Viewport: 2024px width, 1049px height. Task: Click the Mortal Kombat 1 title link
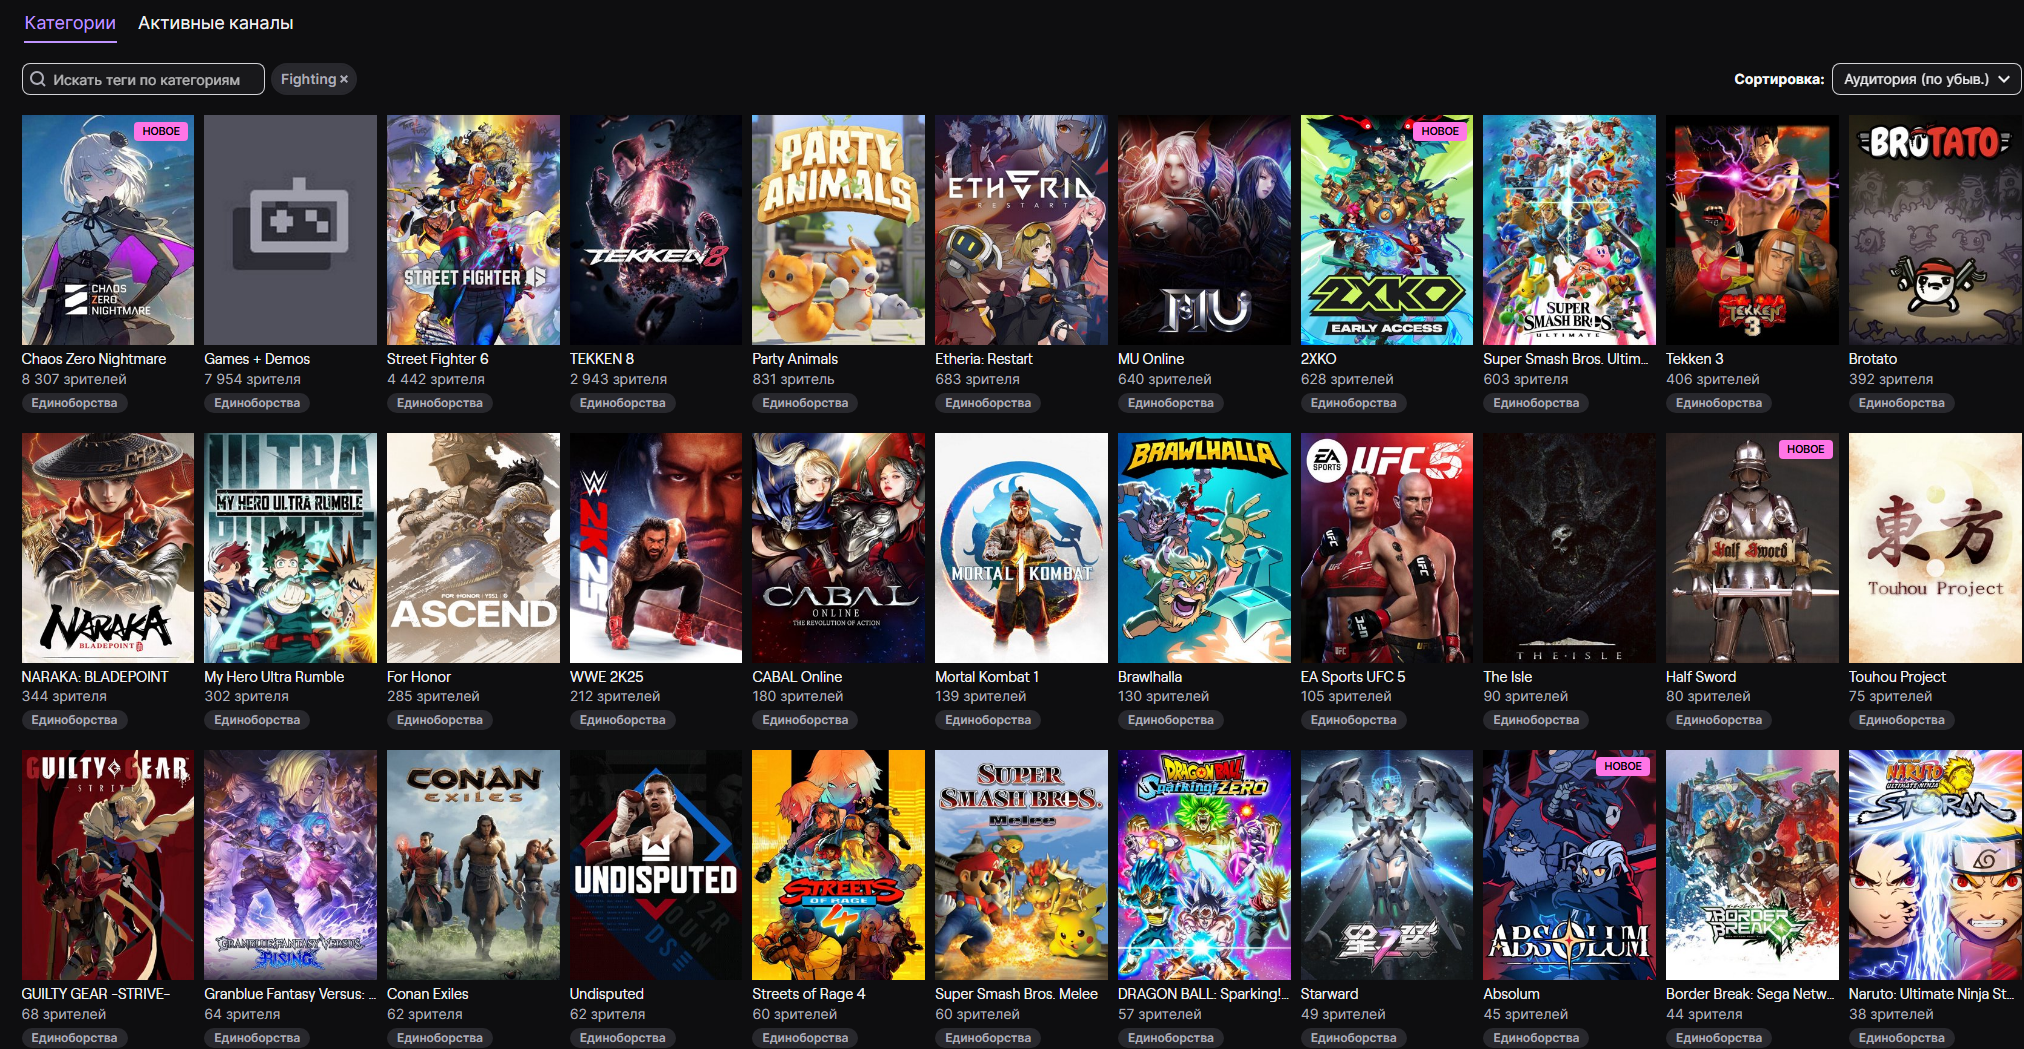[987, 677]
